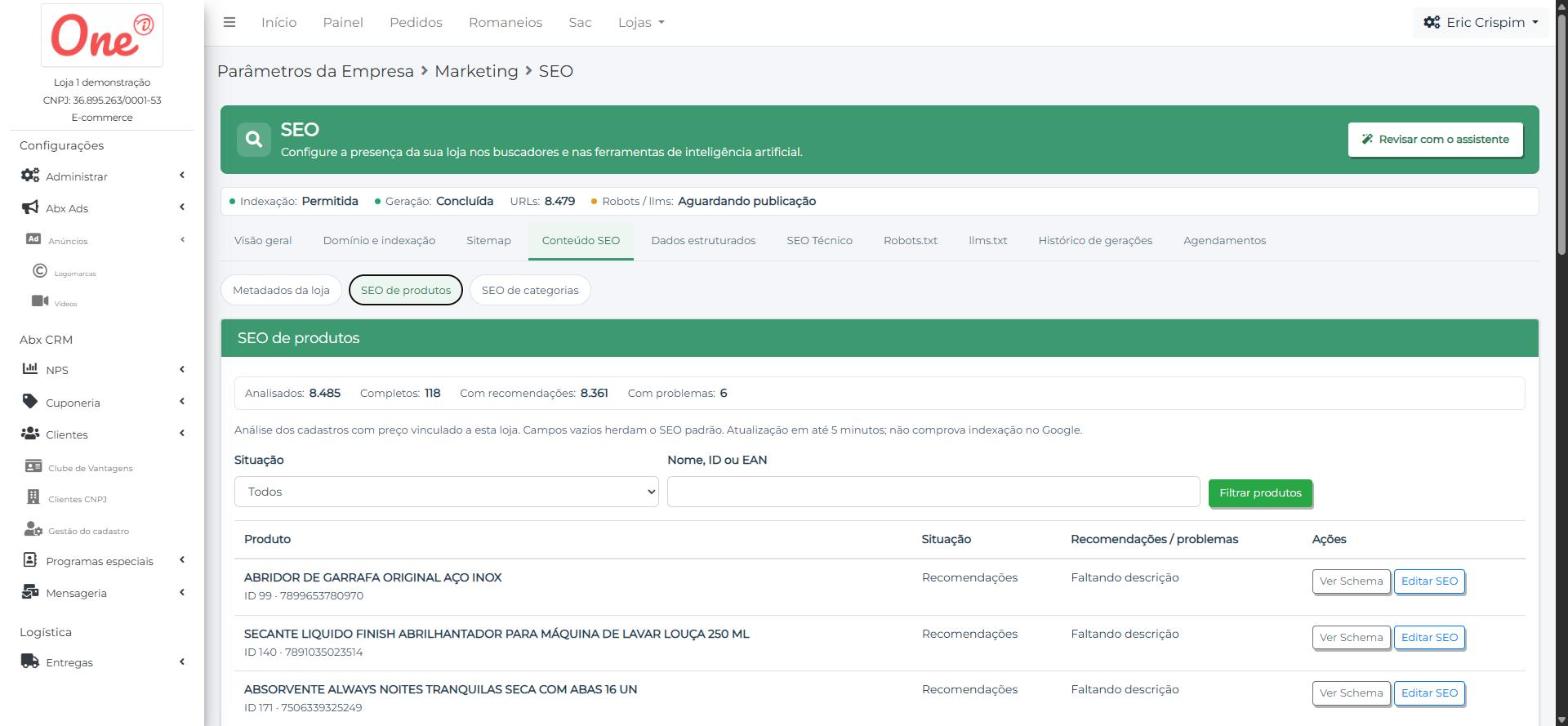
Task: Click the Clientes people icon
Action: [x=30, y=434]
